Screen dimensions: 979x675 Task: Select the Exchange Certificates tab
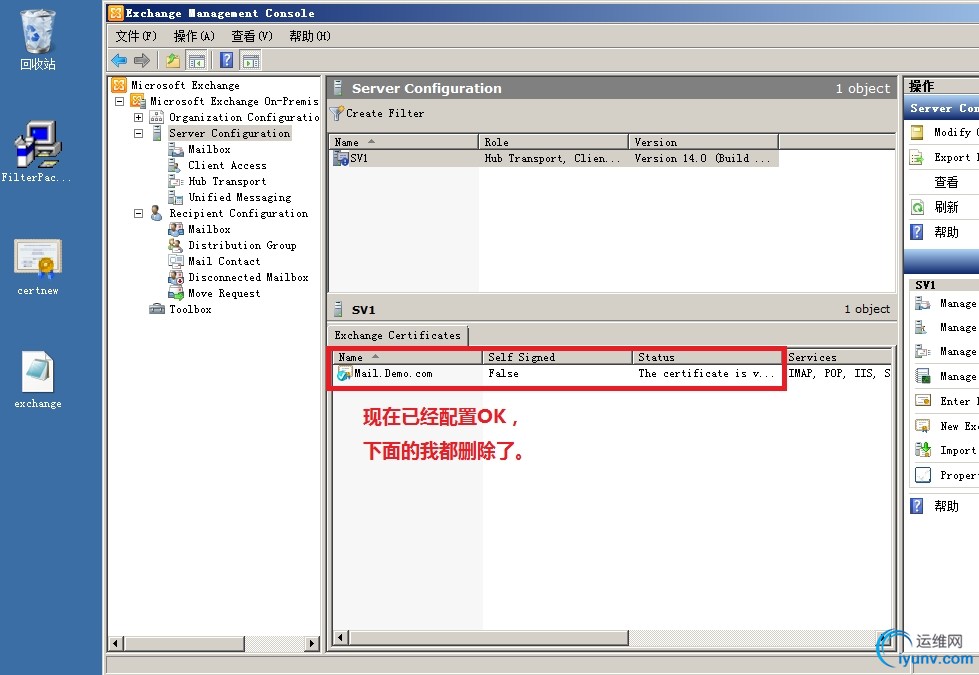tap(397, 335)
